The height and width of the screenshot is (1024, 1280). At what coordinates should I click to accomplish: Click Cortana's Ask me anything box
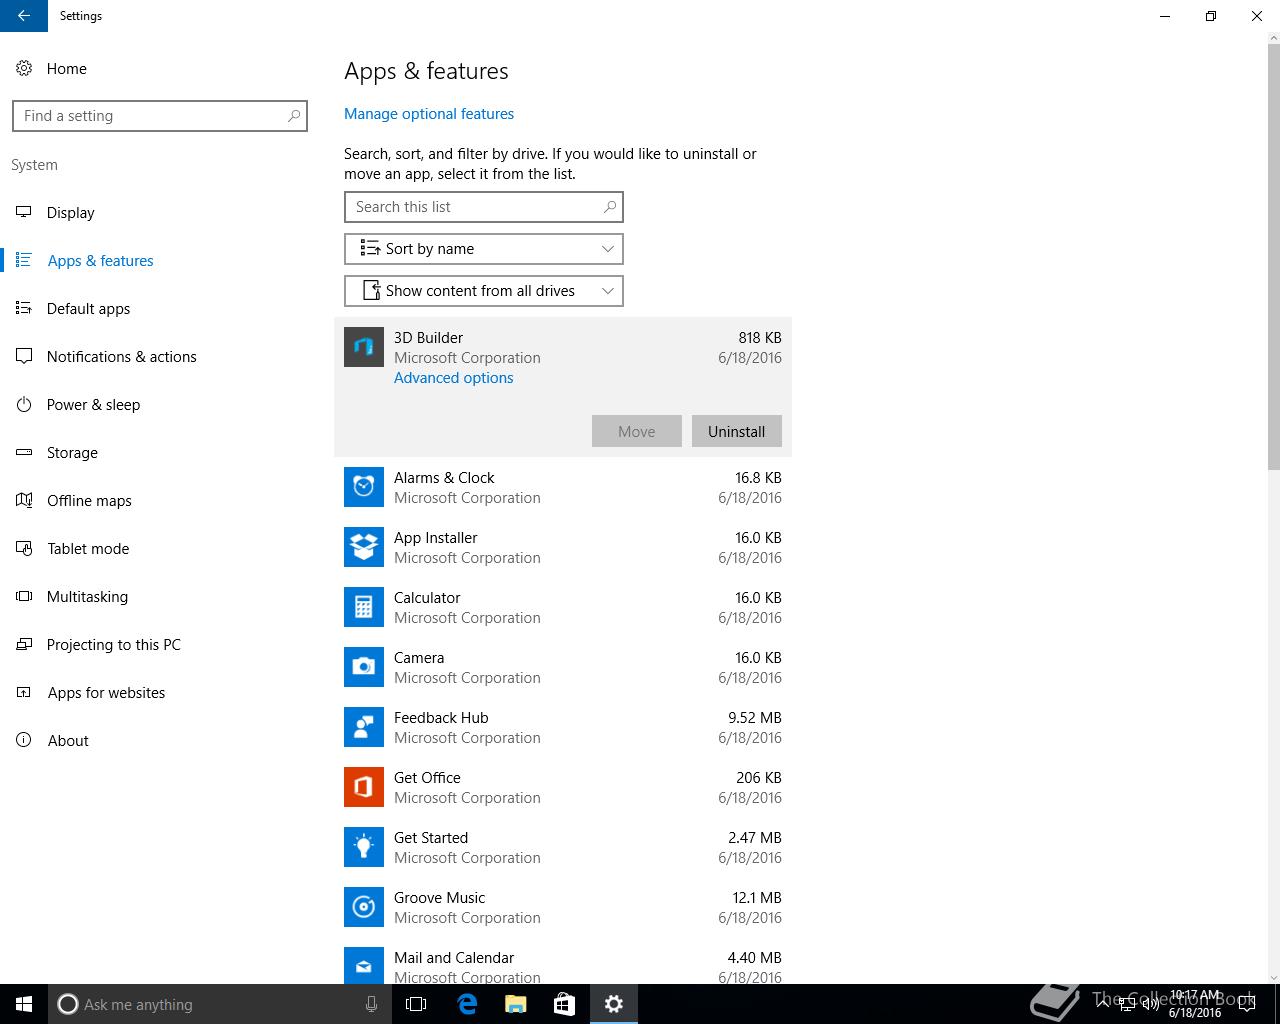(x=220, y=1004)
